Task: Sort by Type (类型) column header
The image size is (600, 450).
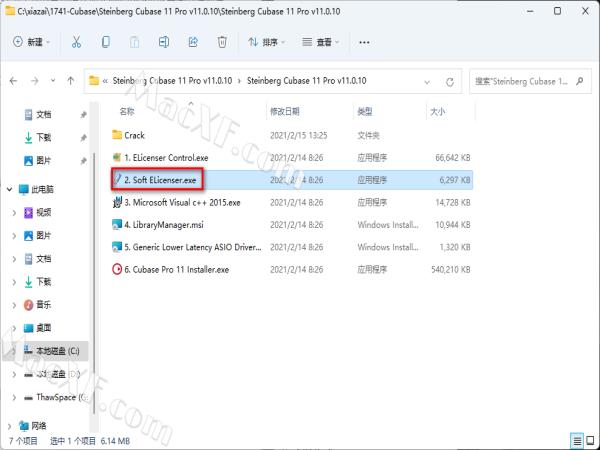Action: 365,111
